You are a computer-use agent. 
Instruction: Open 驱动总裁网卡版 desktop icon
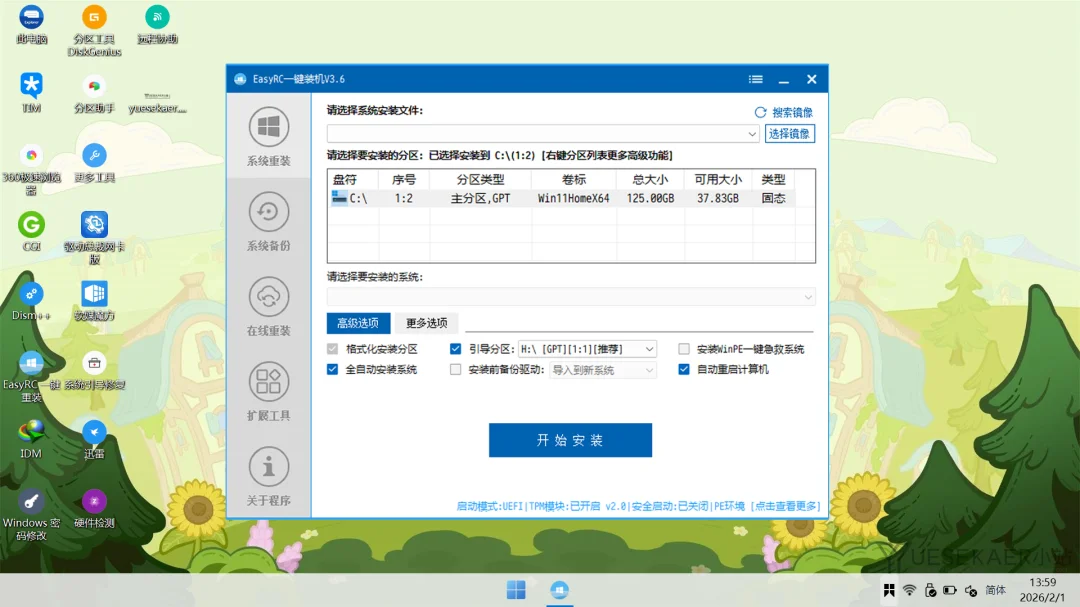(94, 238)
